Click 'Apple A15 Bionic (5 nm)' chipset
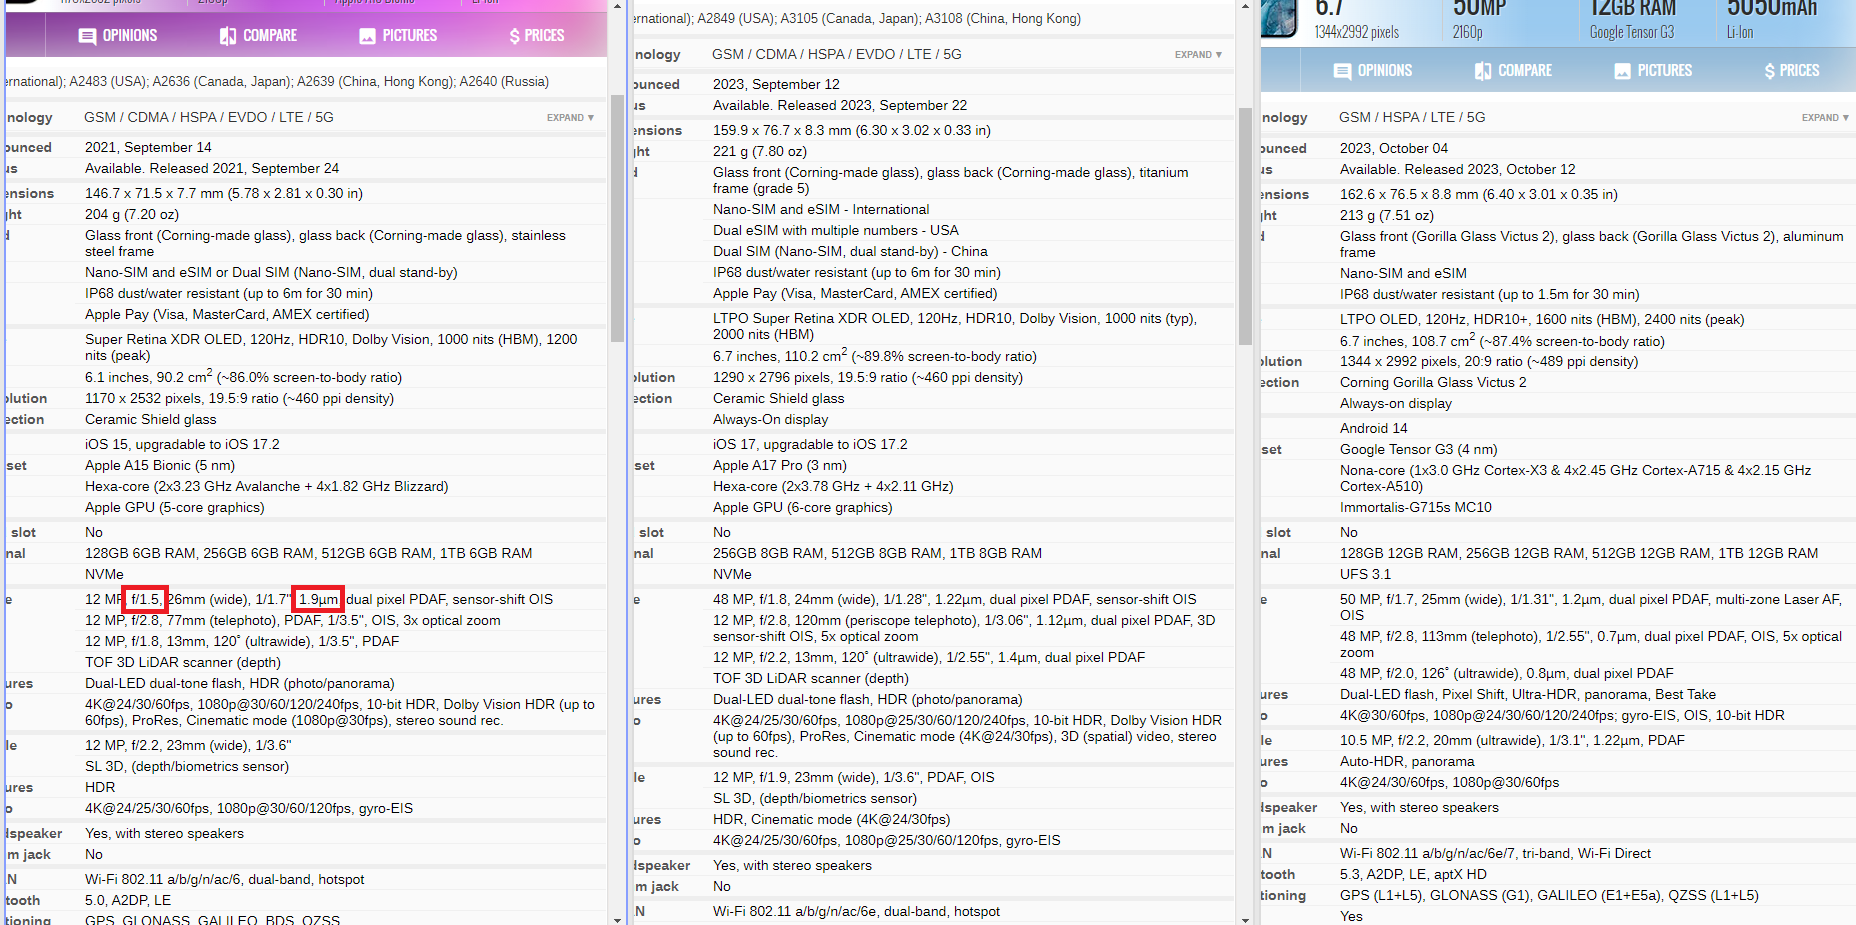The image size is (1856, 925). click(x=160, y=465)
